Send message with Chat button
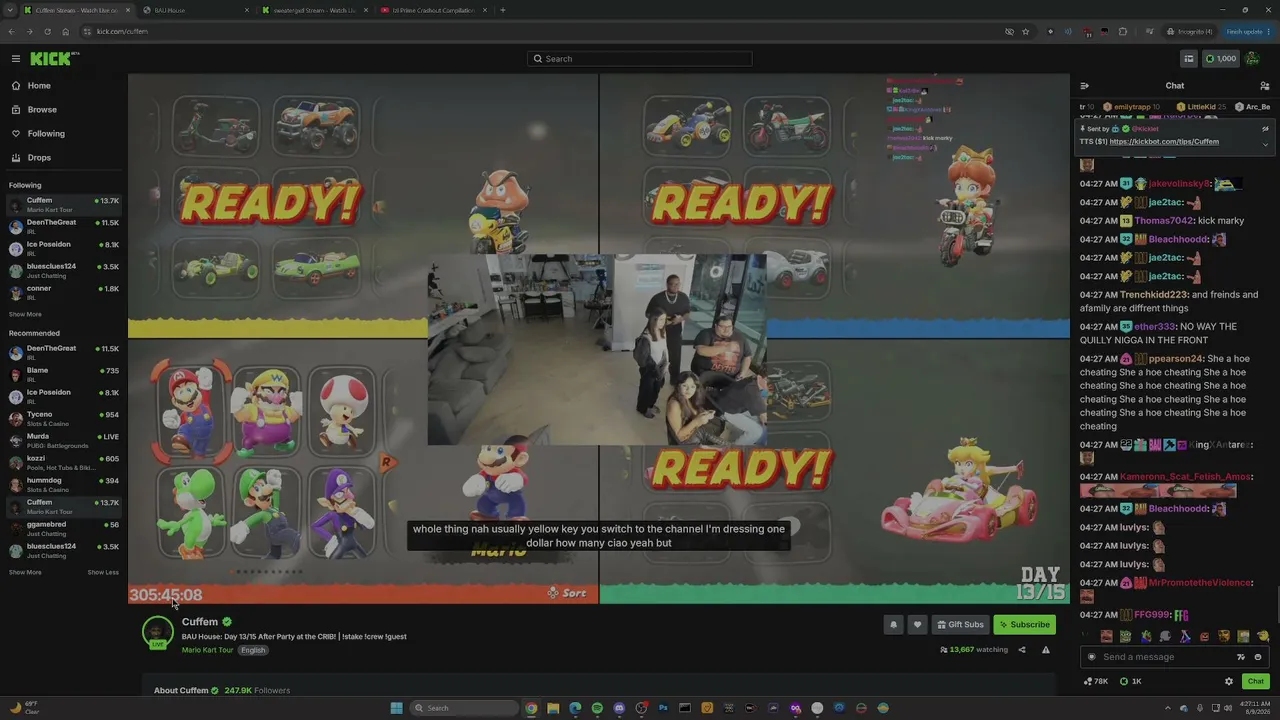 [x=1256, y=682]
